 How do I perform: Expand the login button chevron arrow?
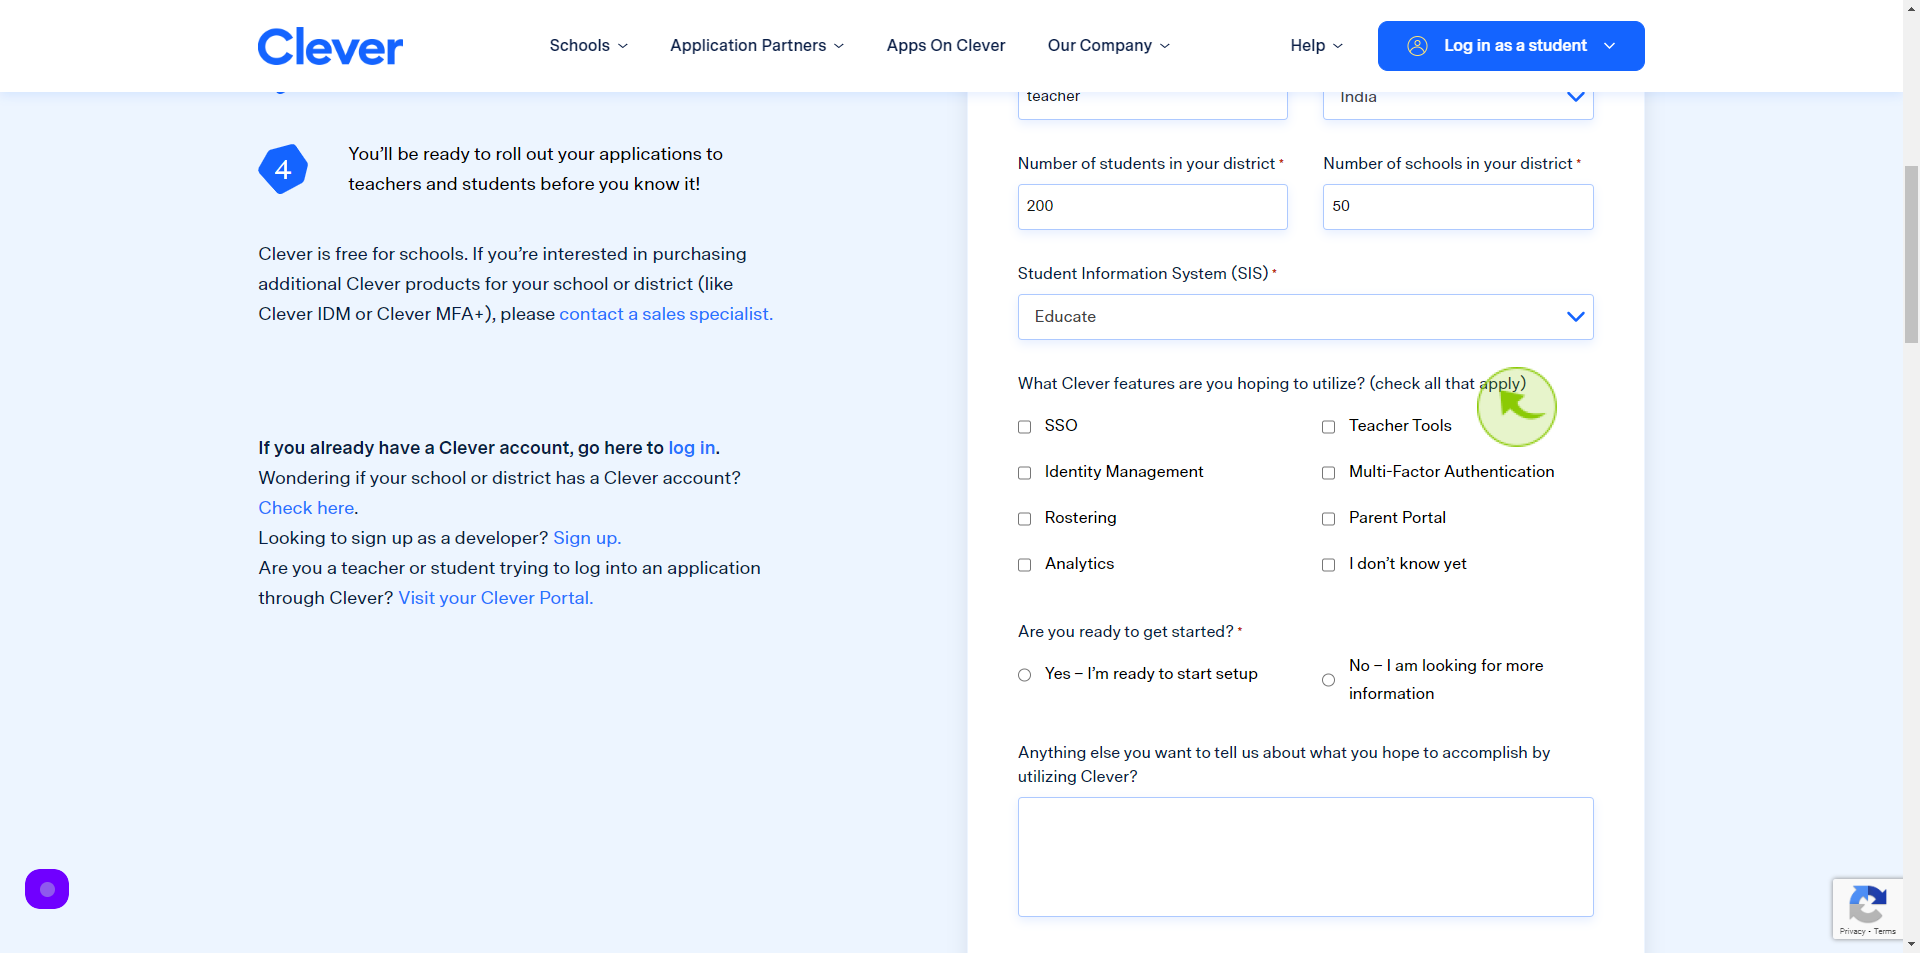point(1609,46)
